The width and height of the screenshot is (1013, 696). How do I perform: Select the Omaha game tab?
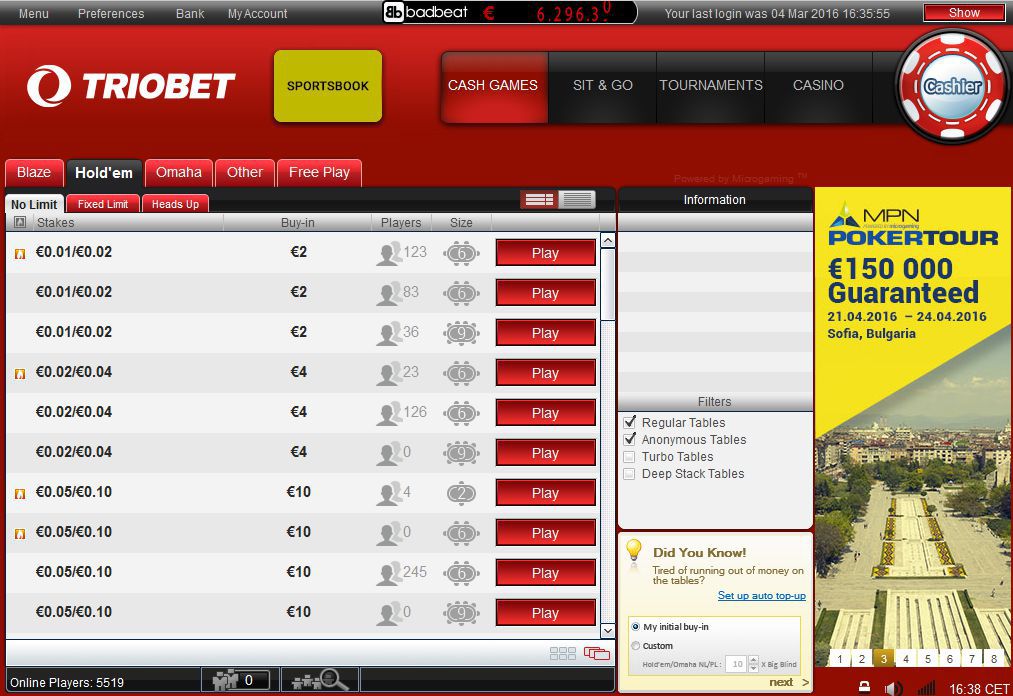click(x=179, y=173)
